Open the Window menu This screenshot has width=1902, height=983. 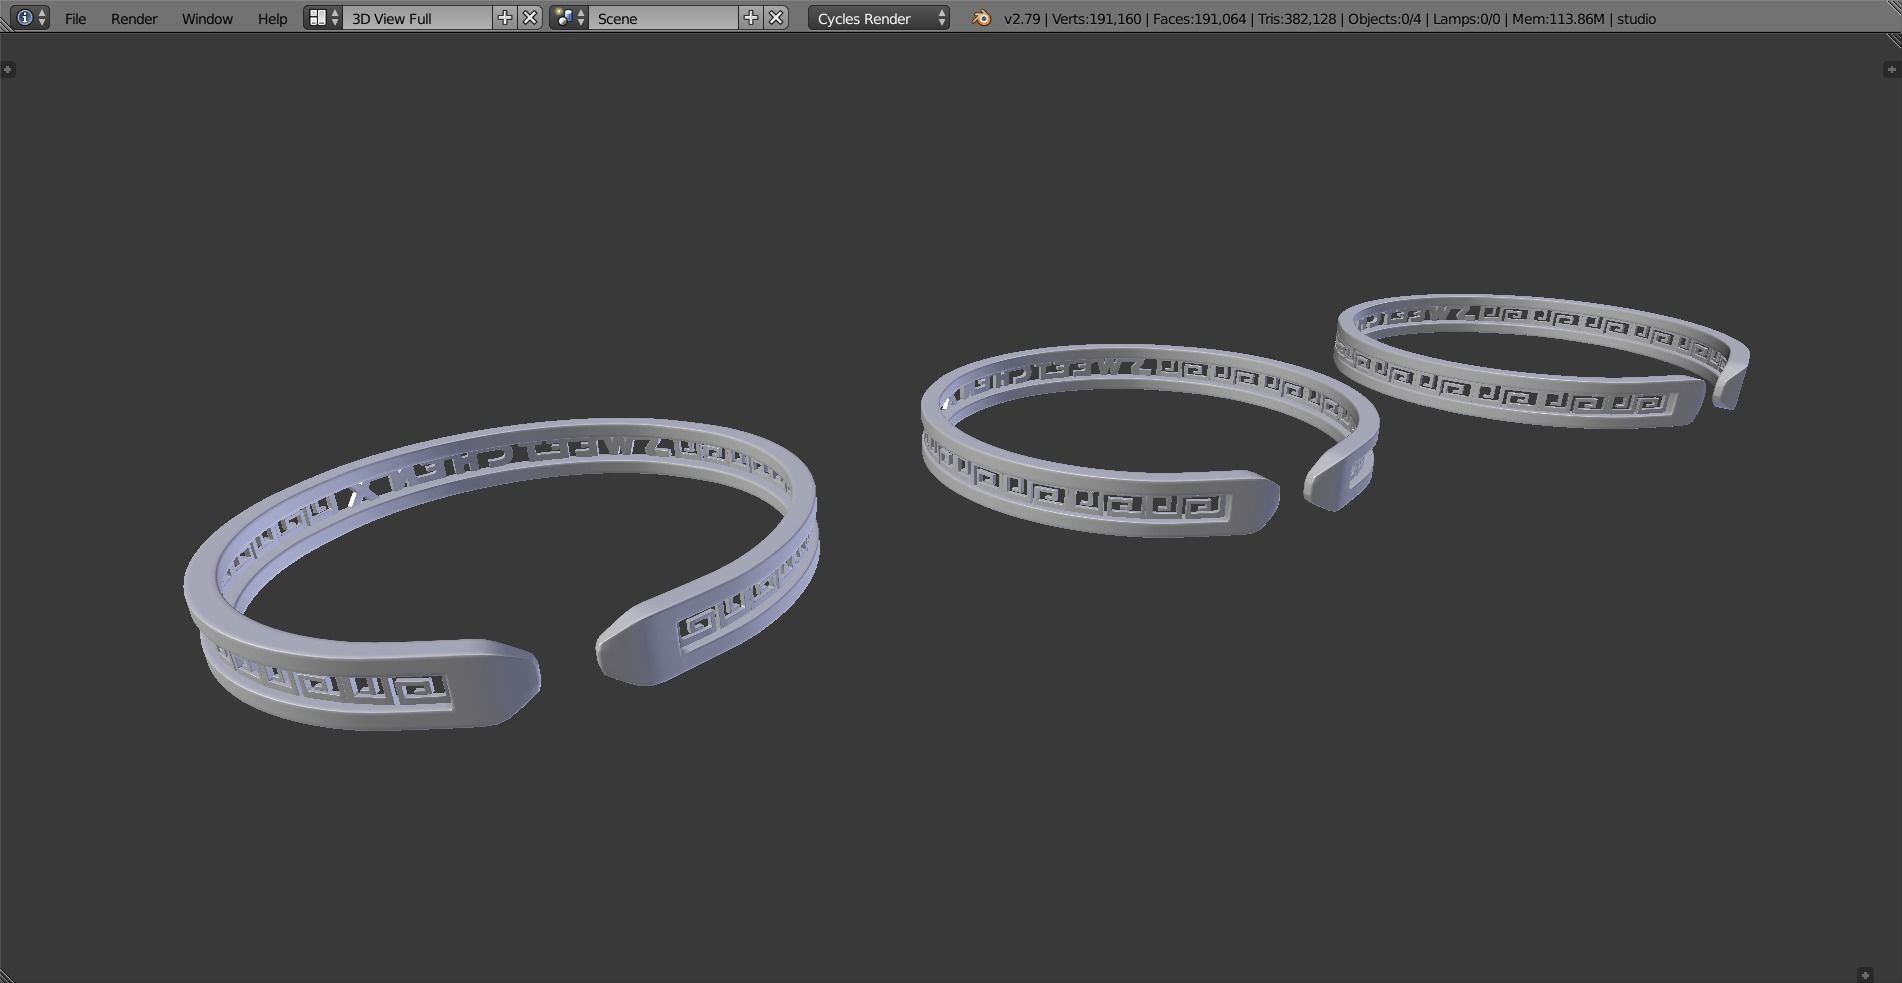click(206, 18)
